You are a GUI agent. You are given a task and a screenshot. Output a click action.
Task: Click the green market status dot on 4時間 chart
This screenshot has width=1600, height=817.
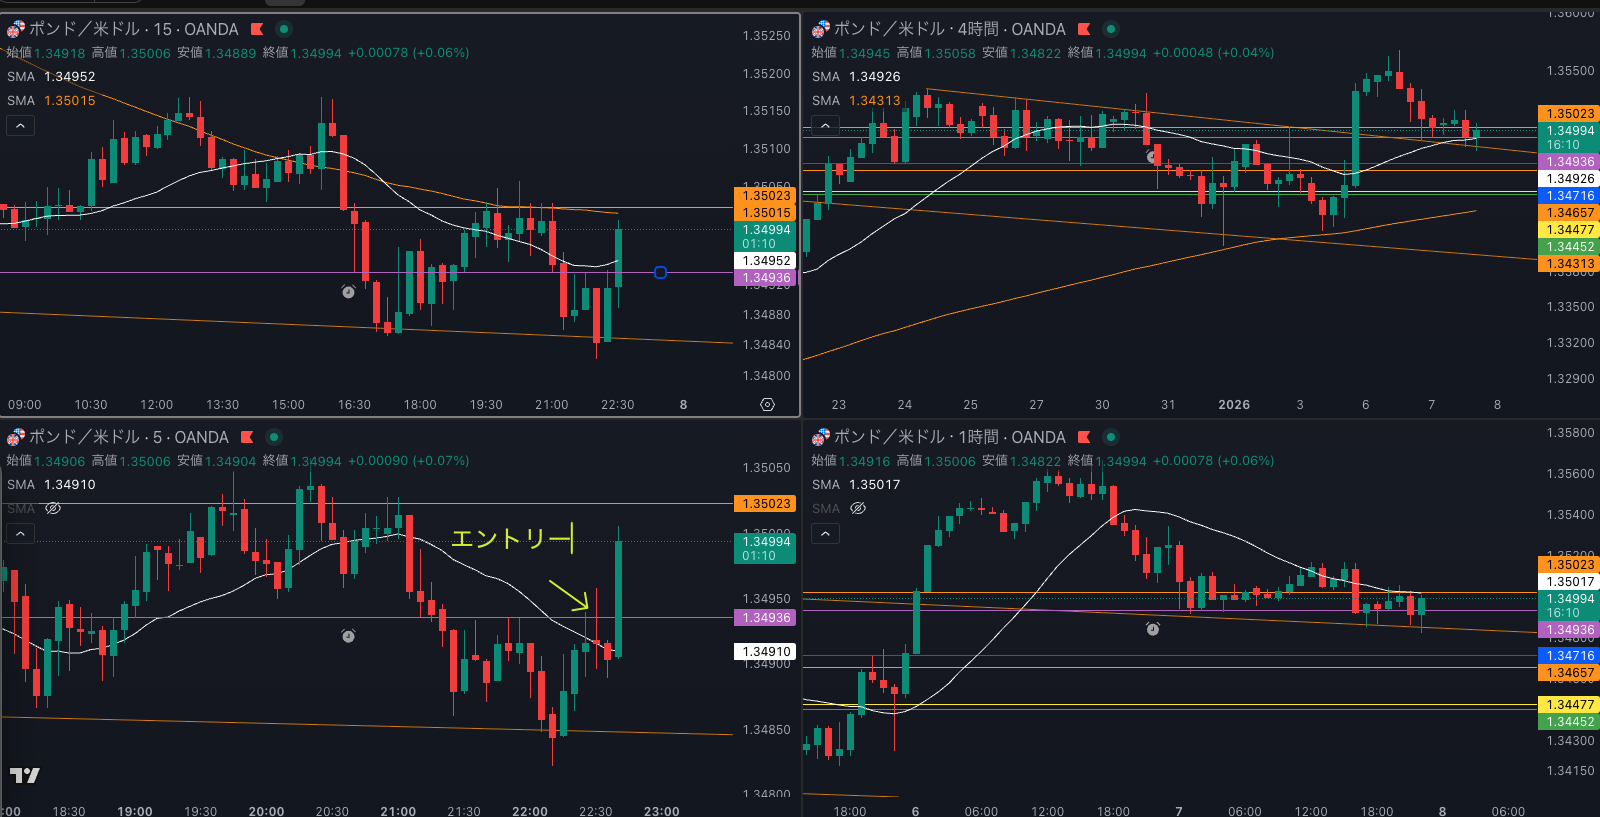click(x=1110, y=30)
